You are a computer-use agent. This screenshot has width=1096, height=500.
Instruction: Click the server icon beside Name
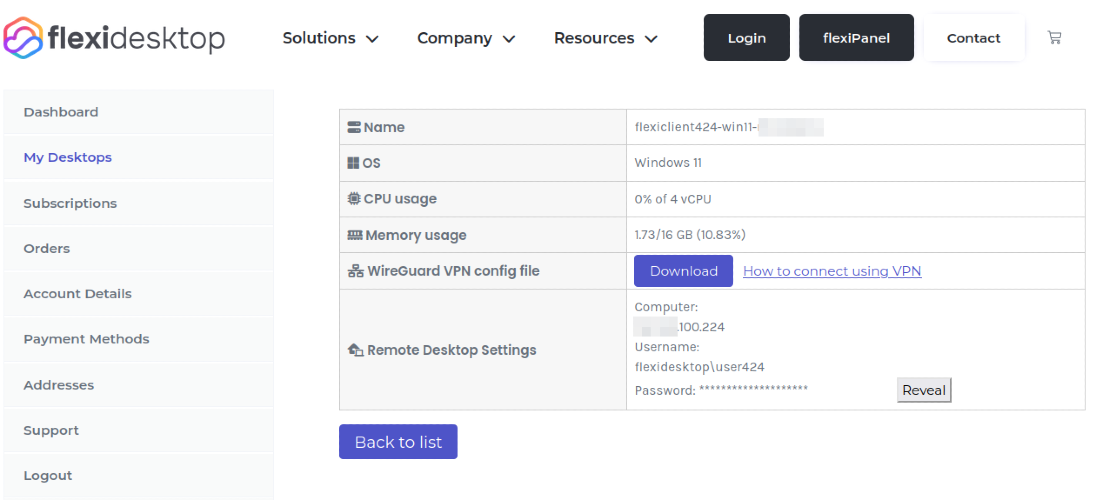pos(354,127)
